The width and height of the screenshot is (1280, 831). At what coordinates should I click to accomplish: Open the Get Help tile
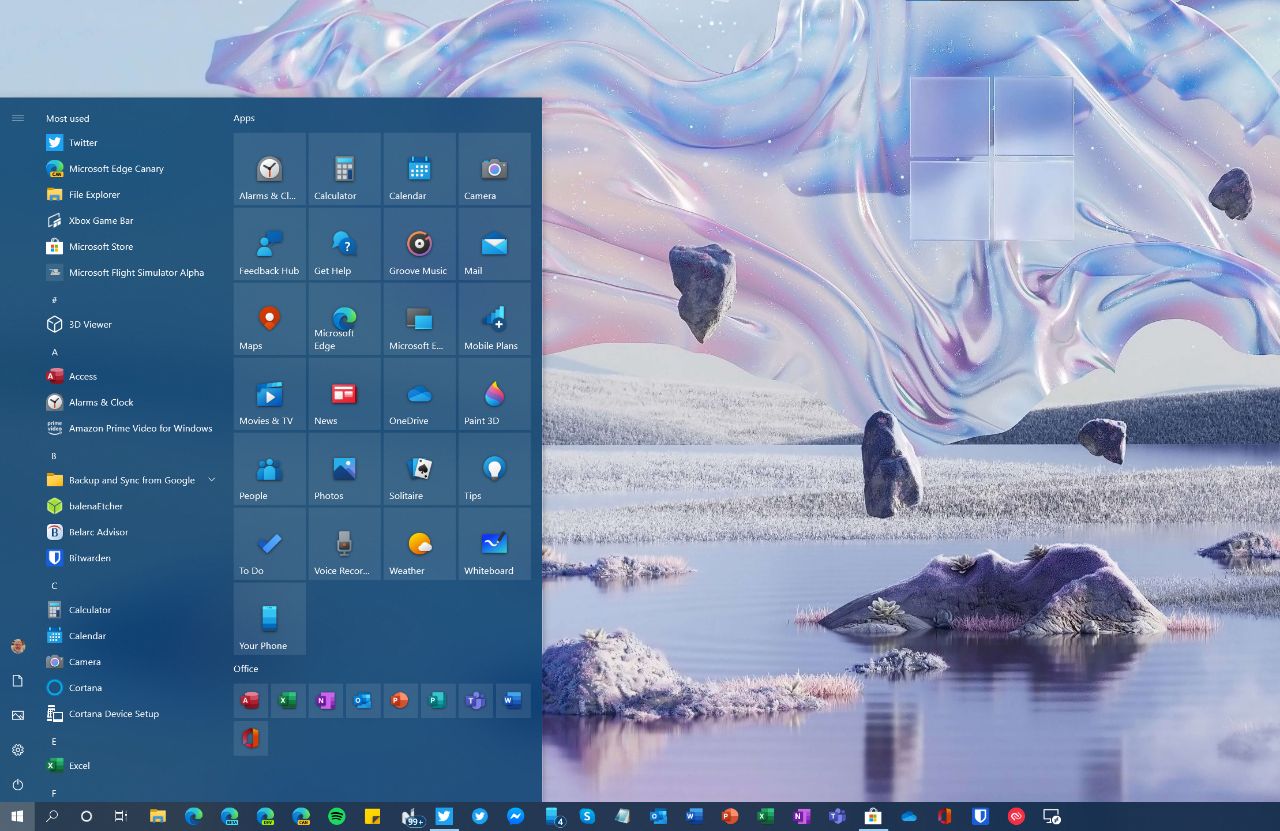[x=344, y=244]
